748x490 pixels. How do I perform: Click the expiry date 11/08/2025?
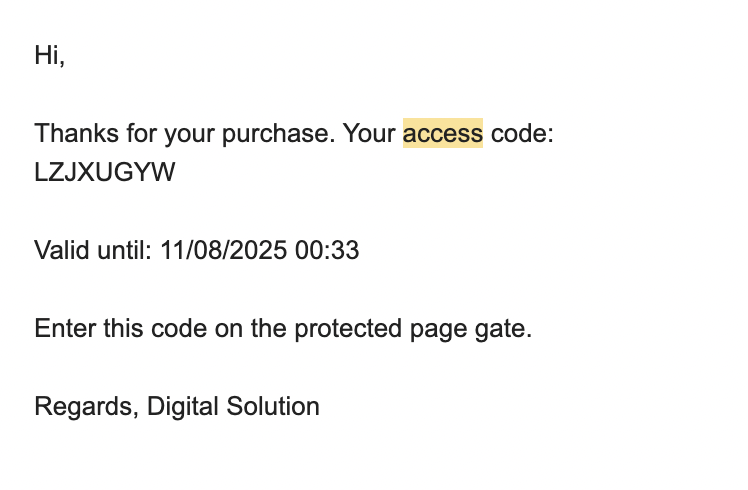(224, 250)
